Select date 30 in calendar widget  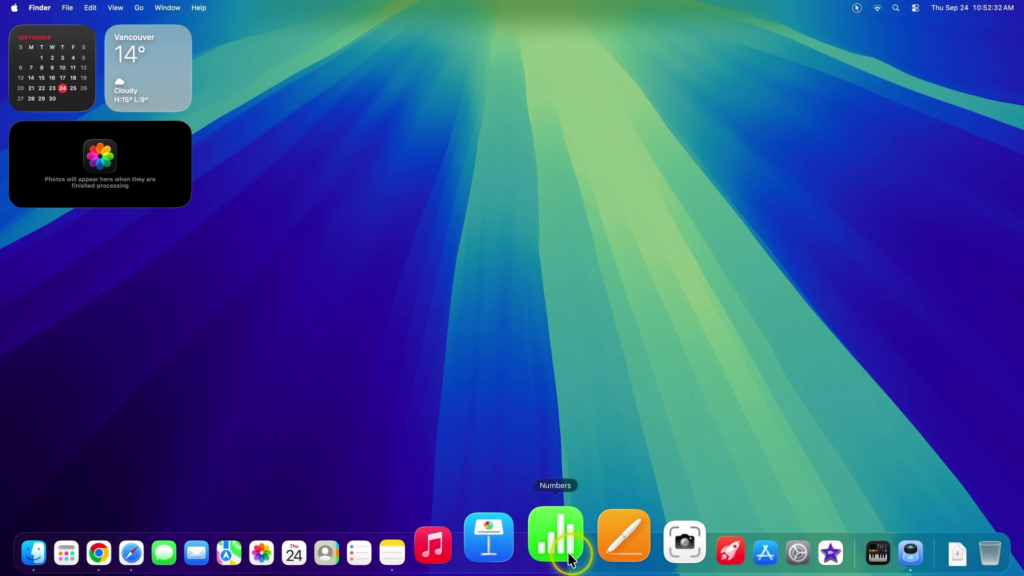coord(52,99)
